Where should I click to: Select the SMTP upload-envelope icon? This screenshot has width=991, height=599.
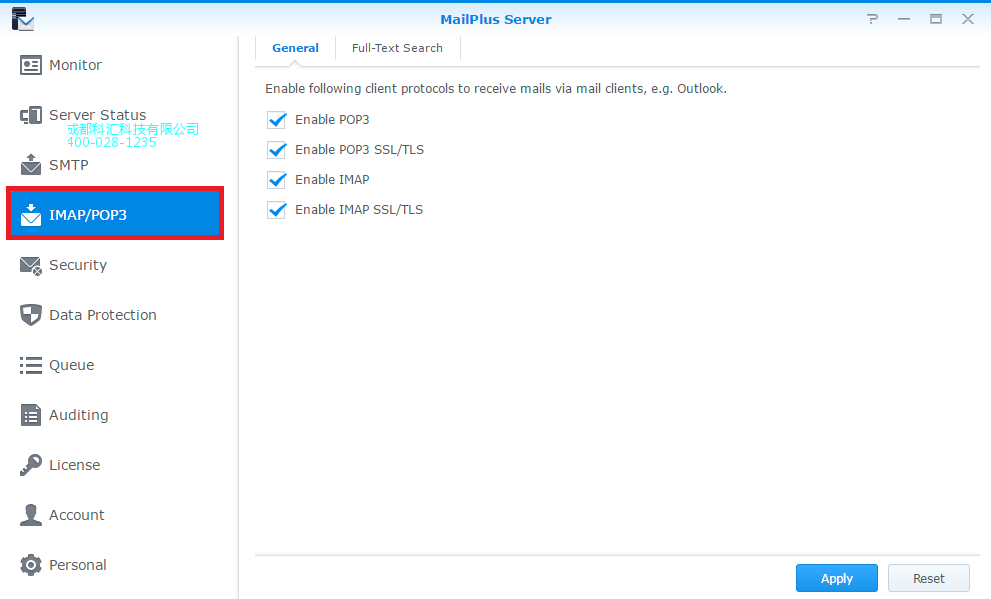[x=30, y=164]
